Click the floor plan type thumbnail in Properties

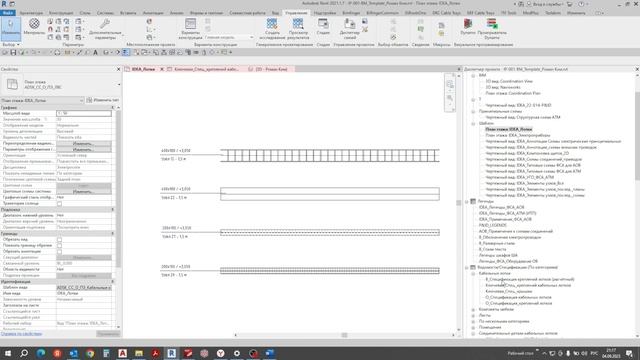[12, 84]
